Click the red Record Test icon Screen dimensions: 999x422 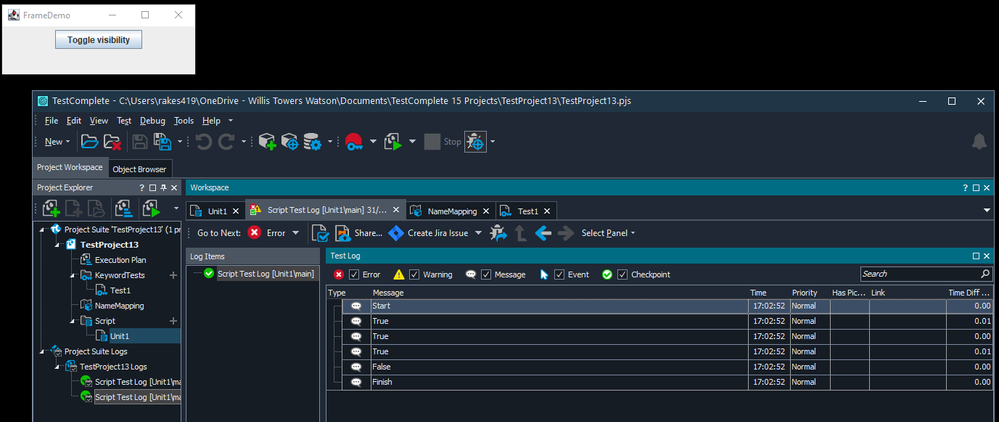pyautogui.click(x=354, y=142)
